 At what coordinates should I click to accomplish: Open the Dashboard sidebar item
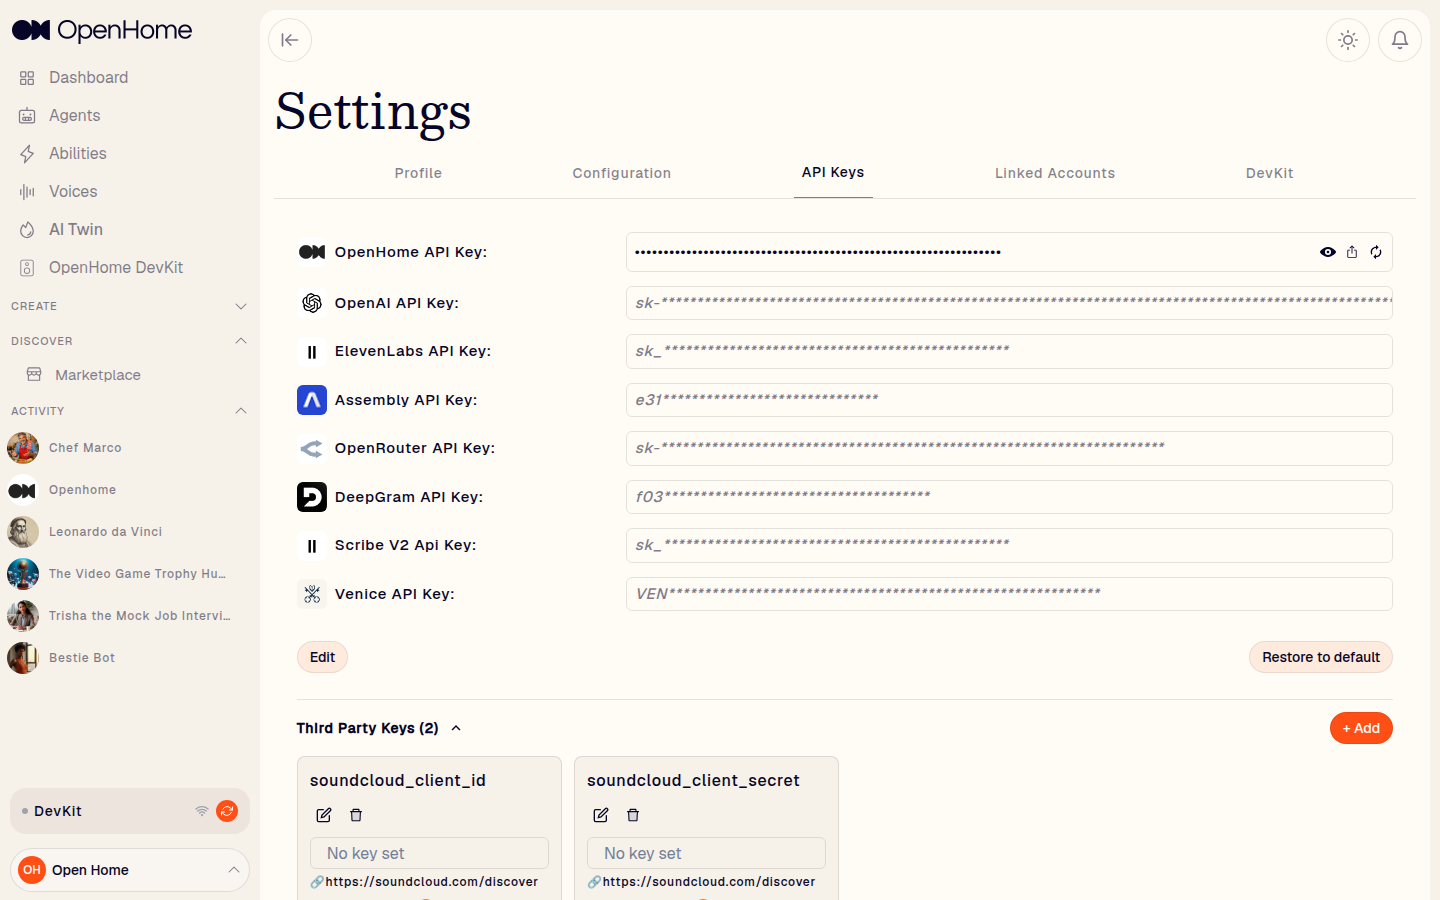[88, 77]
